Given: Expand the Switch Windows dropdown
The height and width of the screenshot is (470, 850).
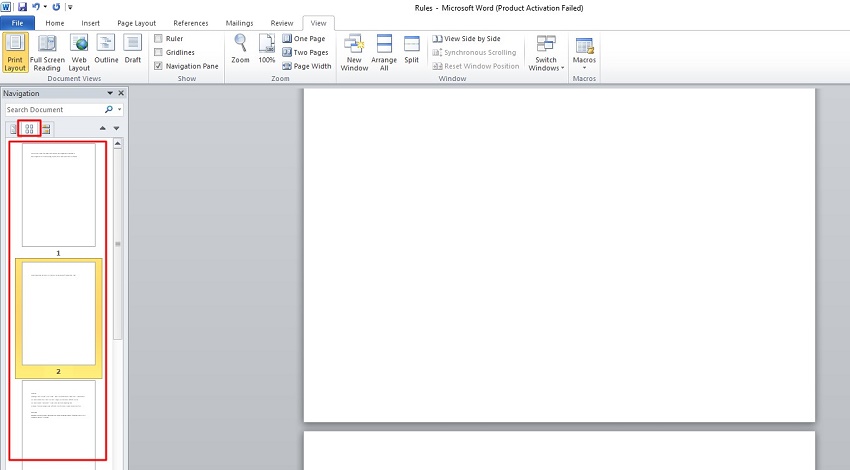Looking at the screenshot, I should click(545, 54).
